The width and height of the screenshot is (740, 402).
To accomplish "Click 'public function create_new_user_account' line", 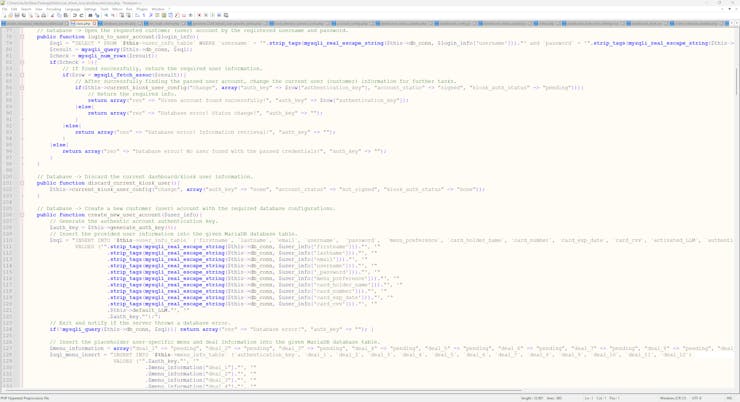I will click(119, 215).
